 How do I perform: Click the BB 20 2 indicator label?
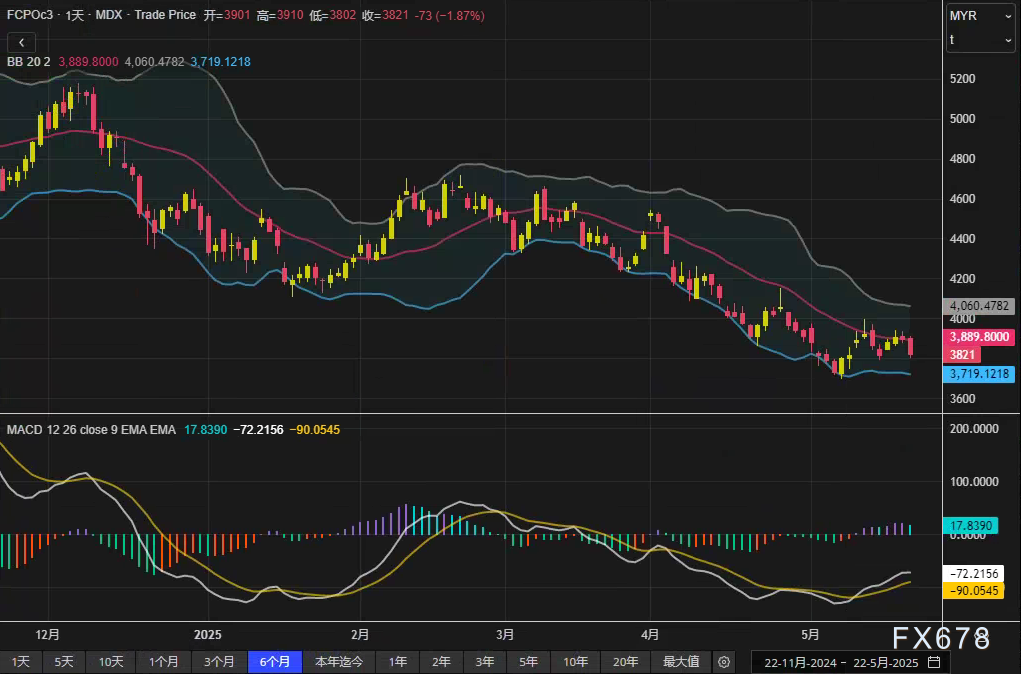[29, 62]
